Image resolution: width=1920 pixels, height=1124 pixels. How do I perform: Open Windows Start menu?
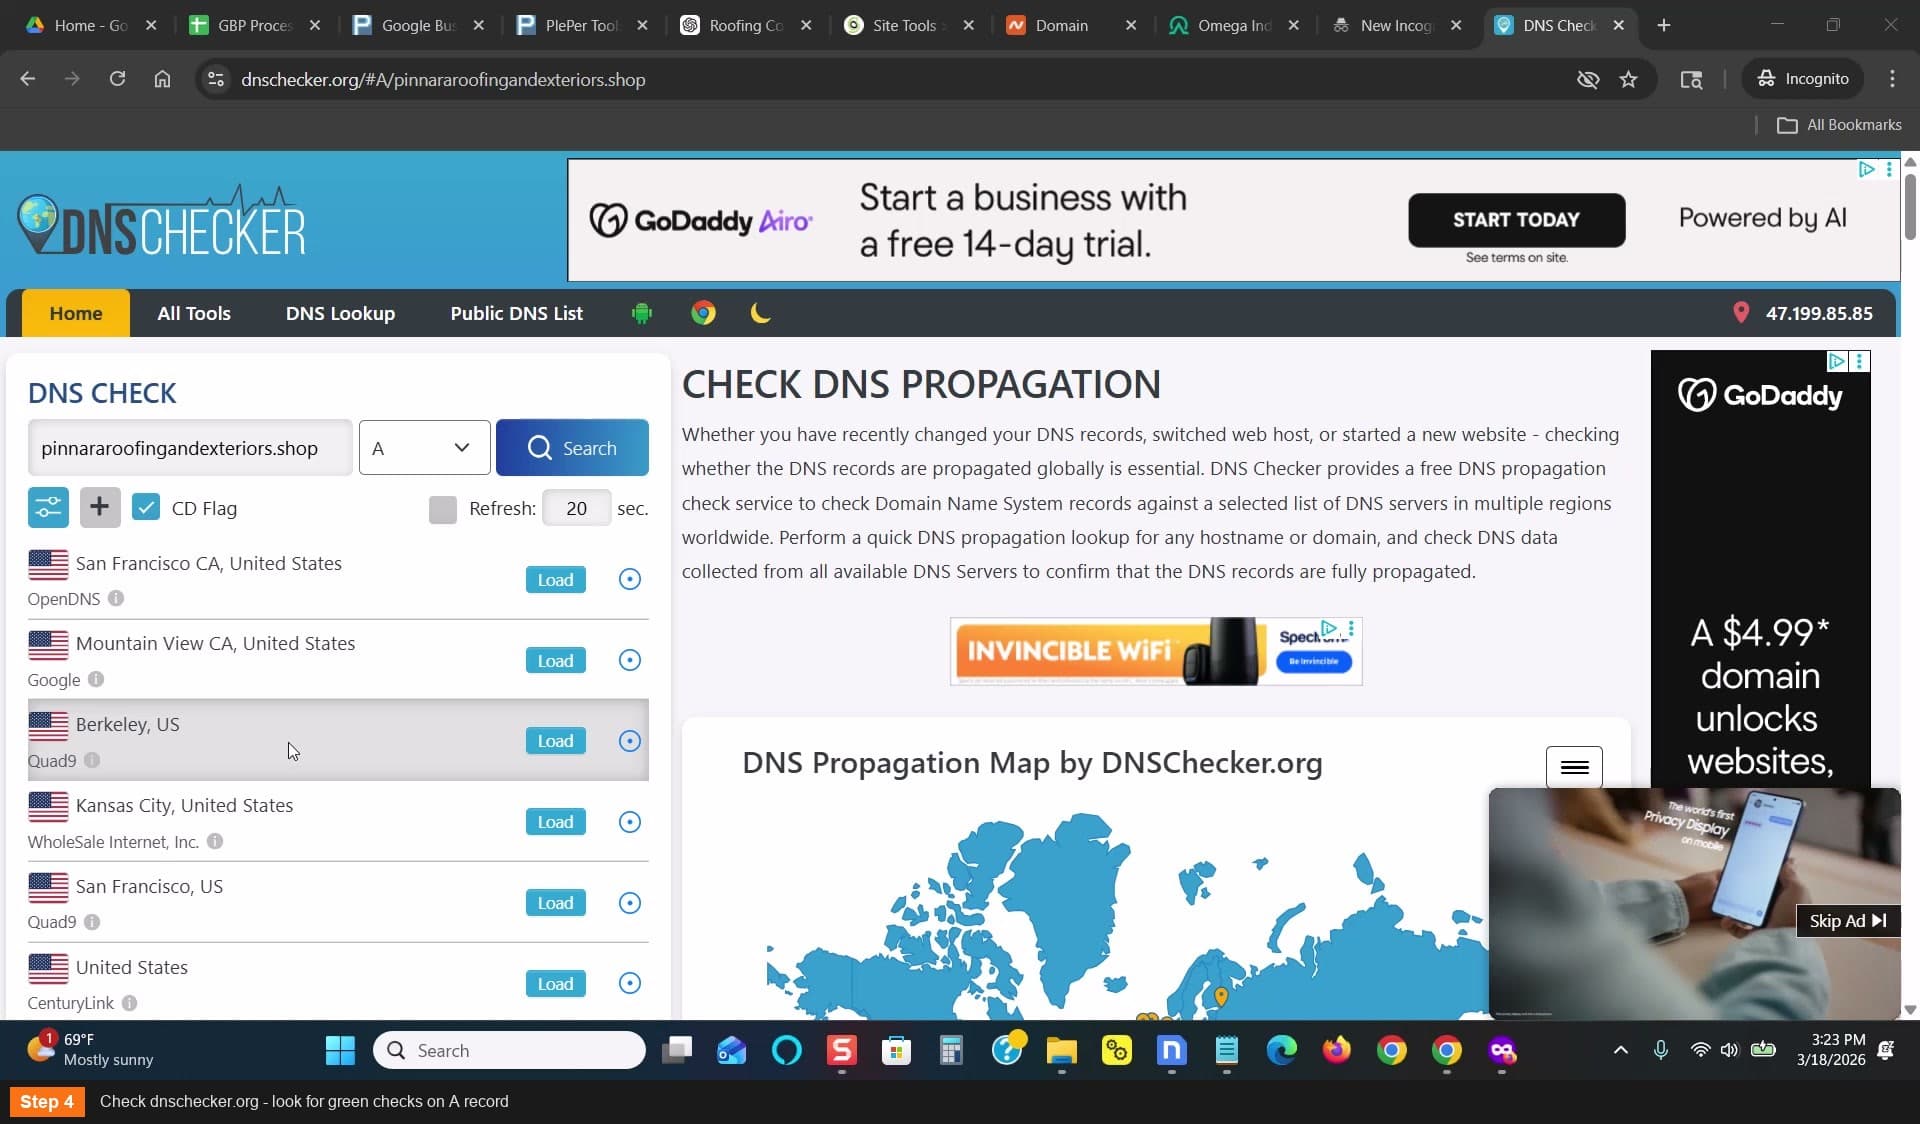[340, 1050]
